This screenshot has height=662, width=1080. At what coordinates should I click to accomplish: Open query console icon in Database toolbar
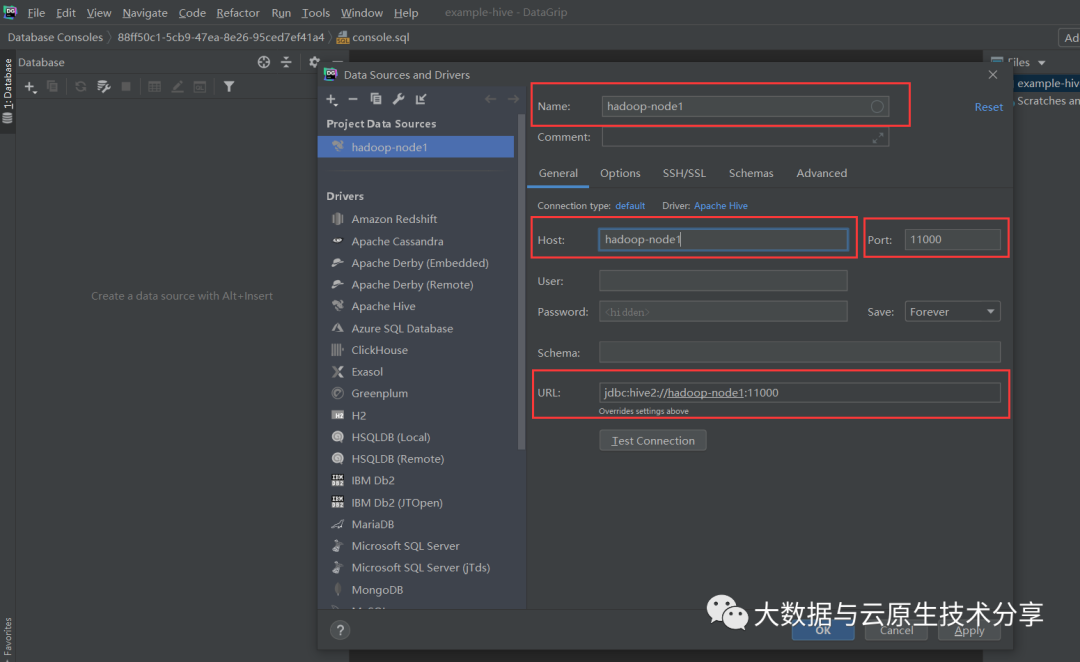(200, 86)
